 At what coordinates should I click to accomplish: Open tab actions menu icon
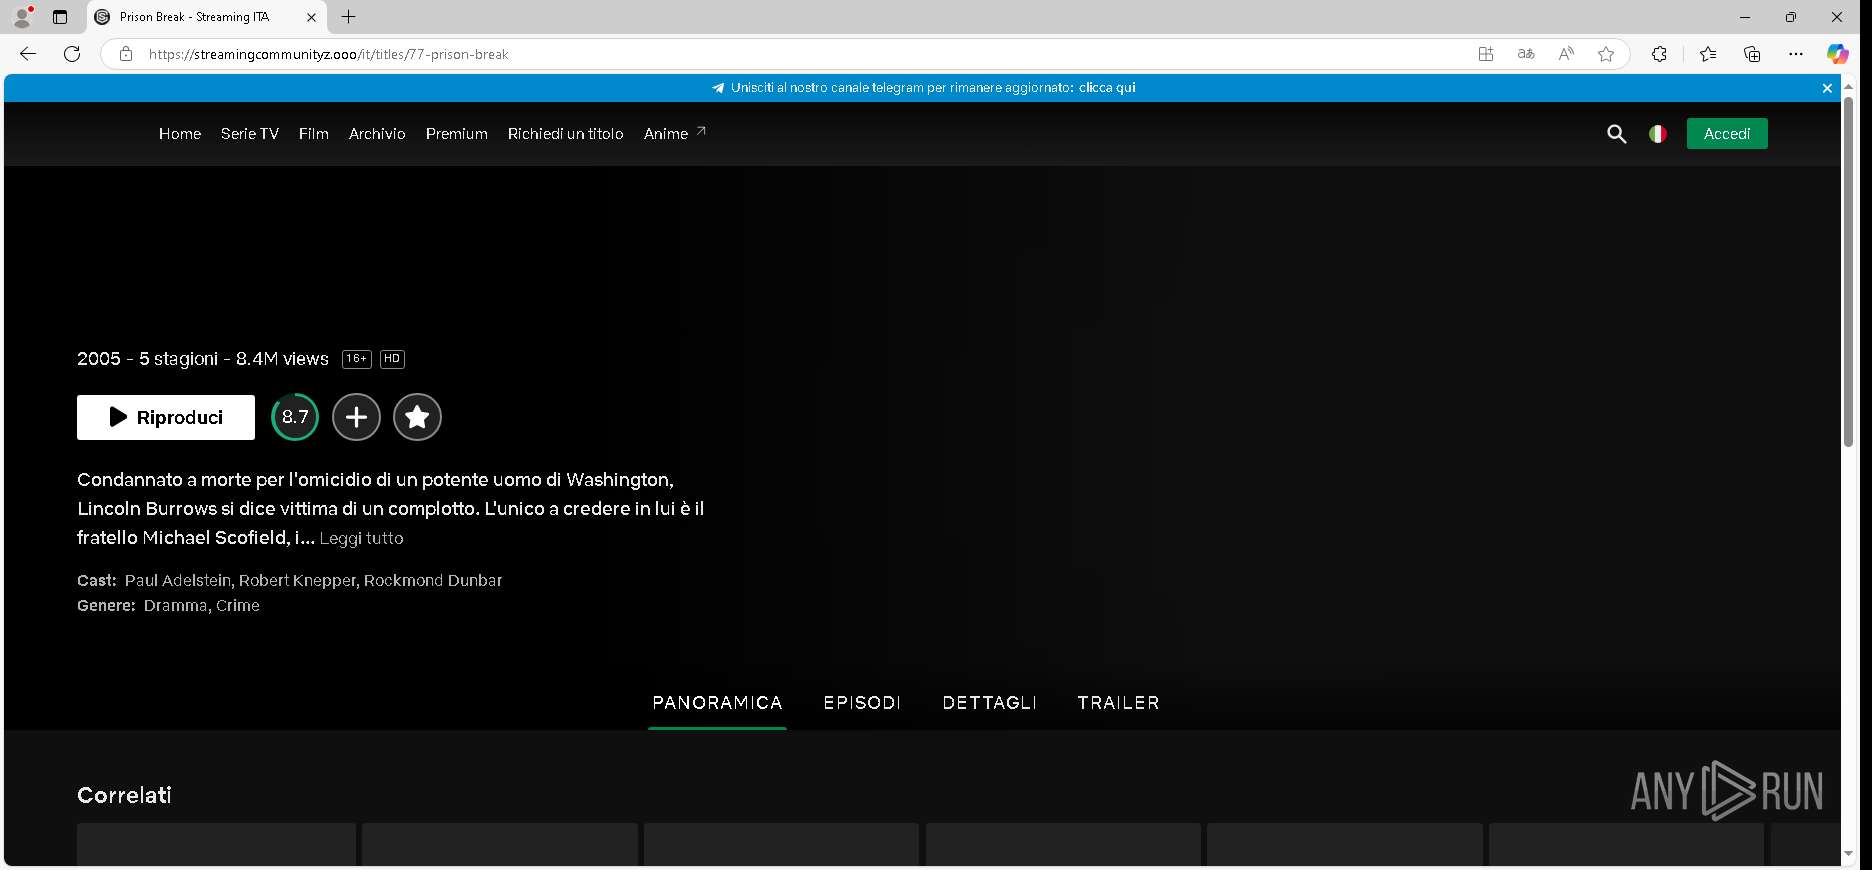point(60,17)
